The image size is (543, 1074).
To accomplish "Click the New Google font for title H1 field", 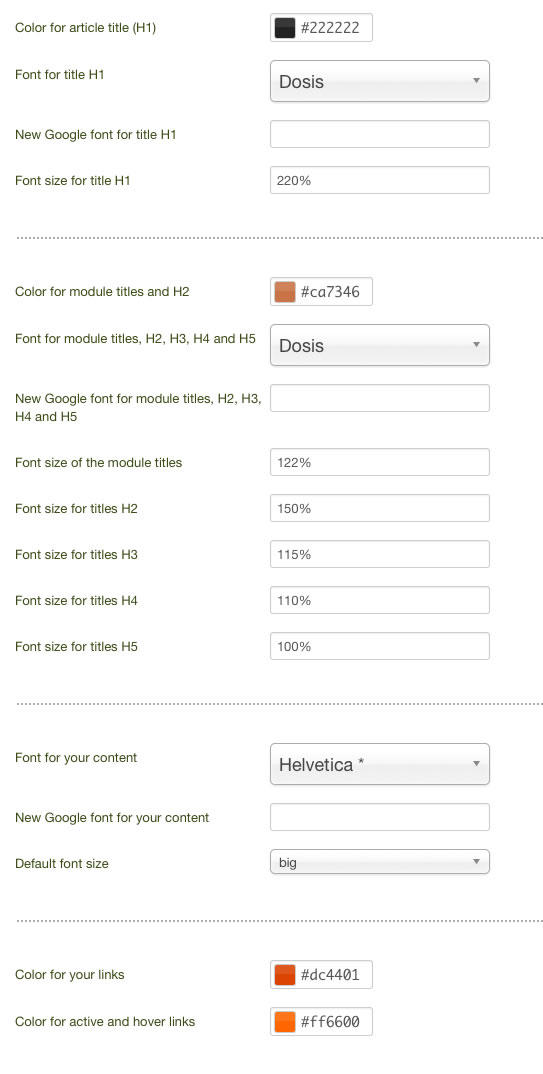I will (x=380, y=134).
